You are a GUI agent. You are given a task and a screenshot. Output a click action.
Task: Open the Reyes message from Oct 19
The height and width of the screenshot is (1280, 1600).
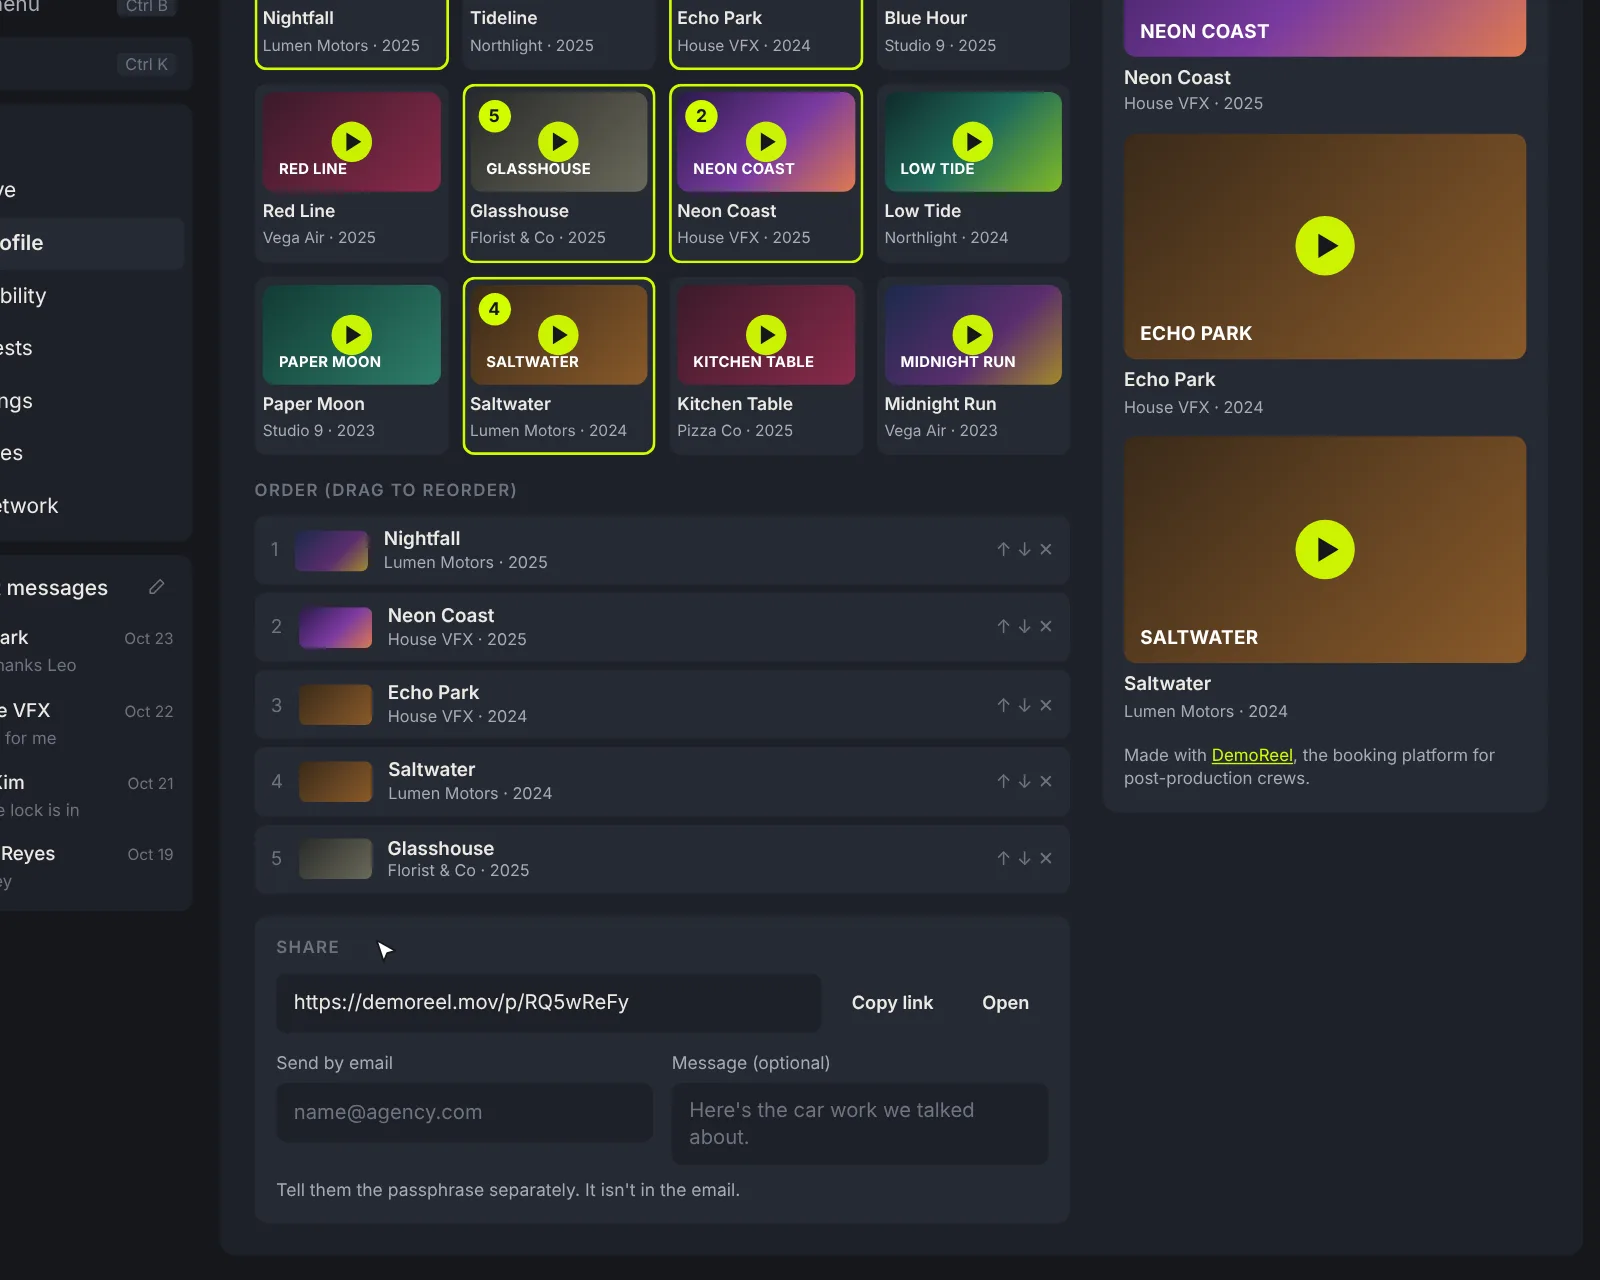tap(87, 867)
